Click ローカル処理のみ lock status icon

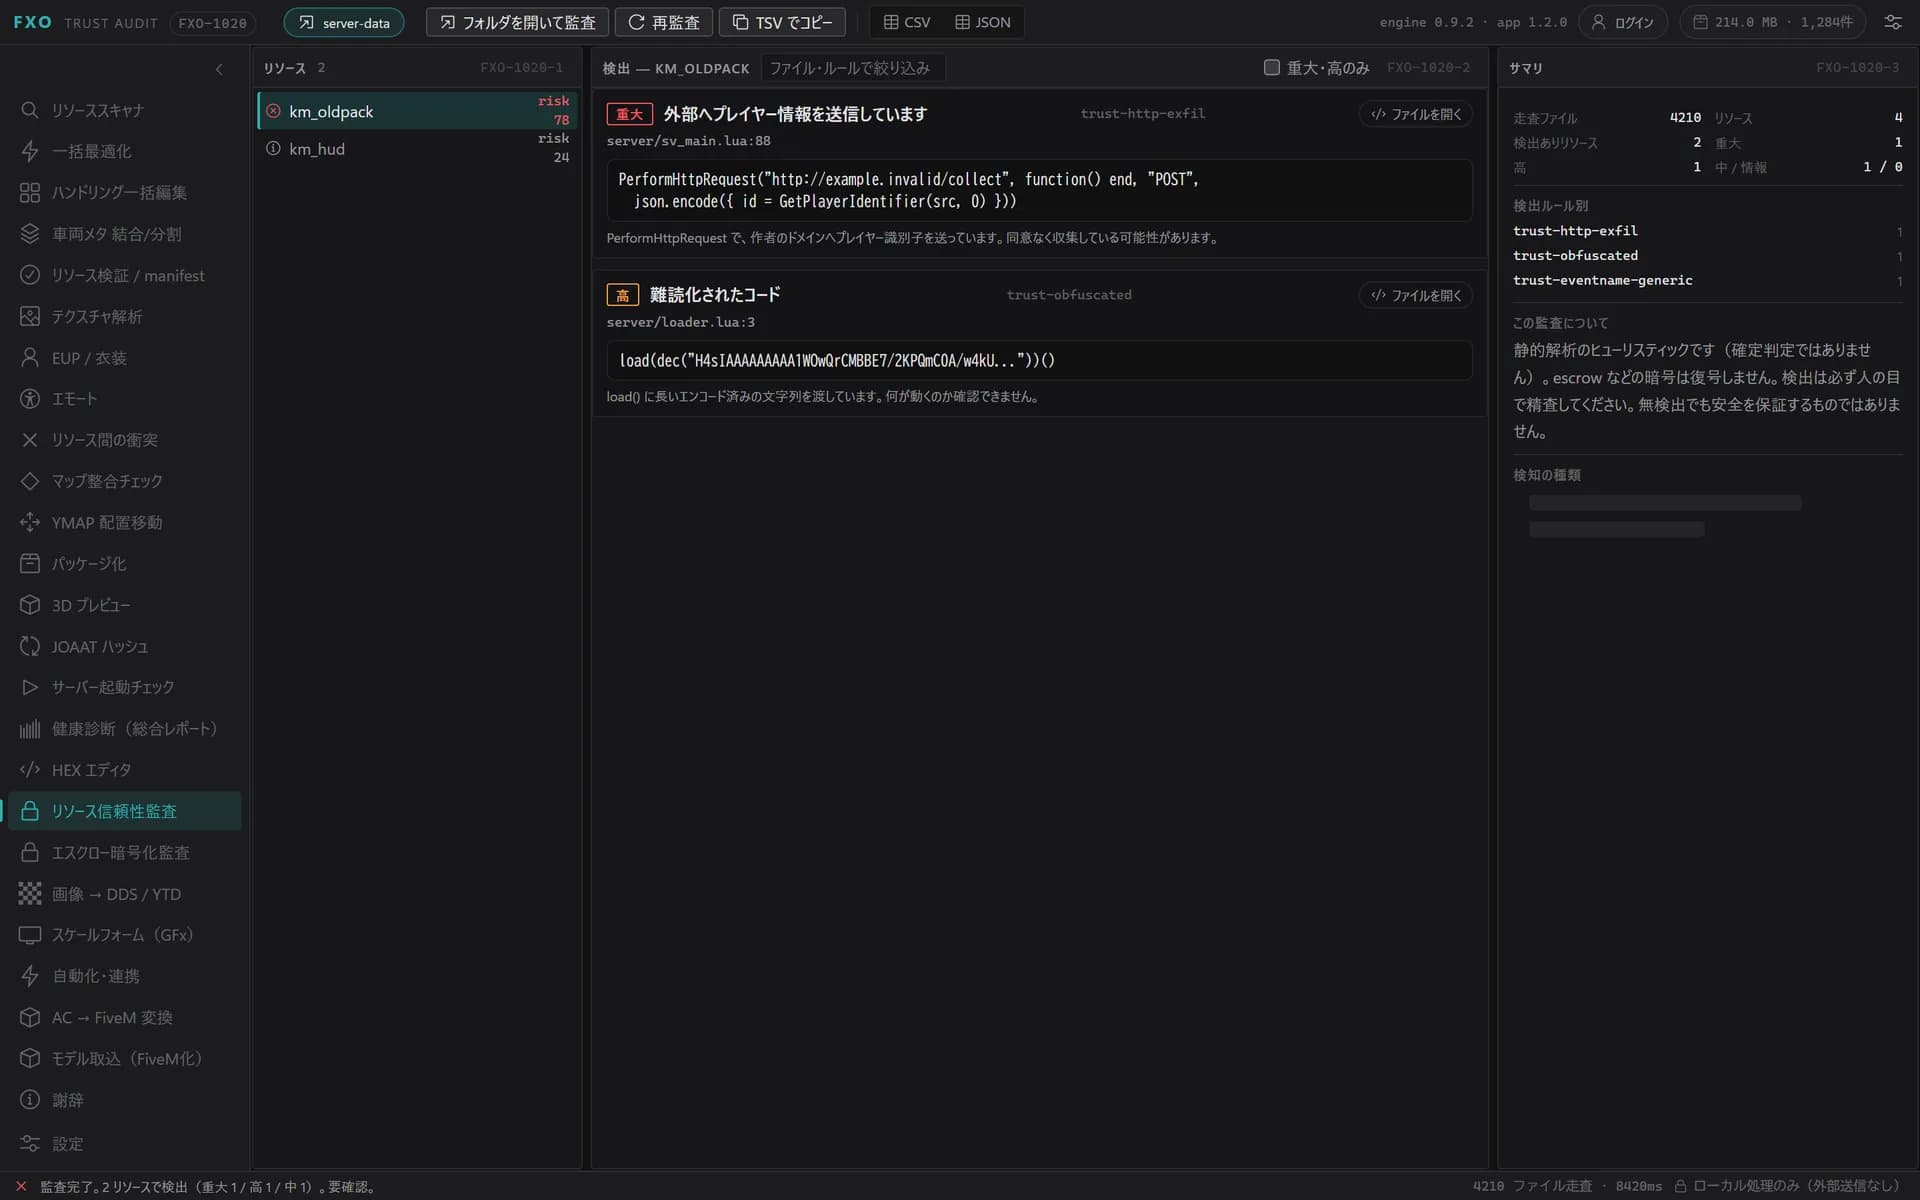click(1680, 1186)
